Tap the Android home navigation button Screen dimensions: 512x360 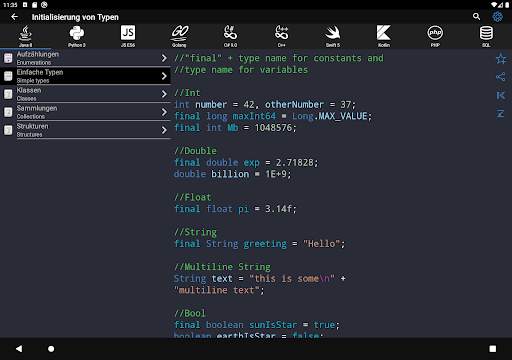[51, 349]
